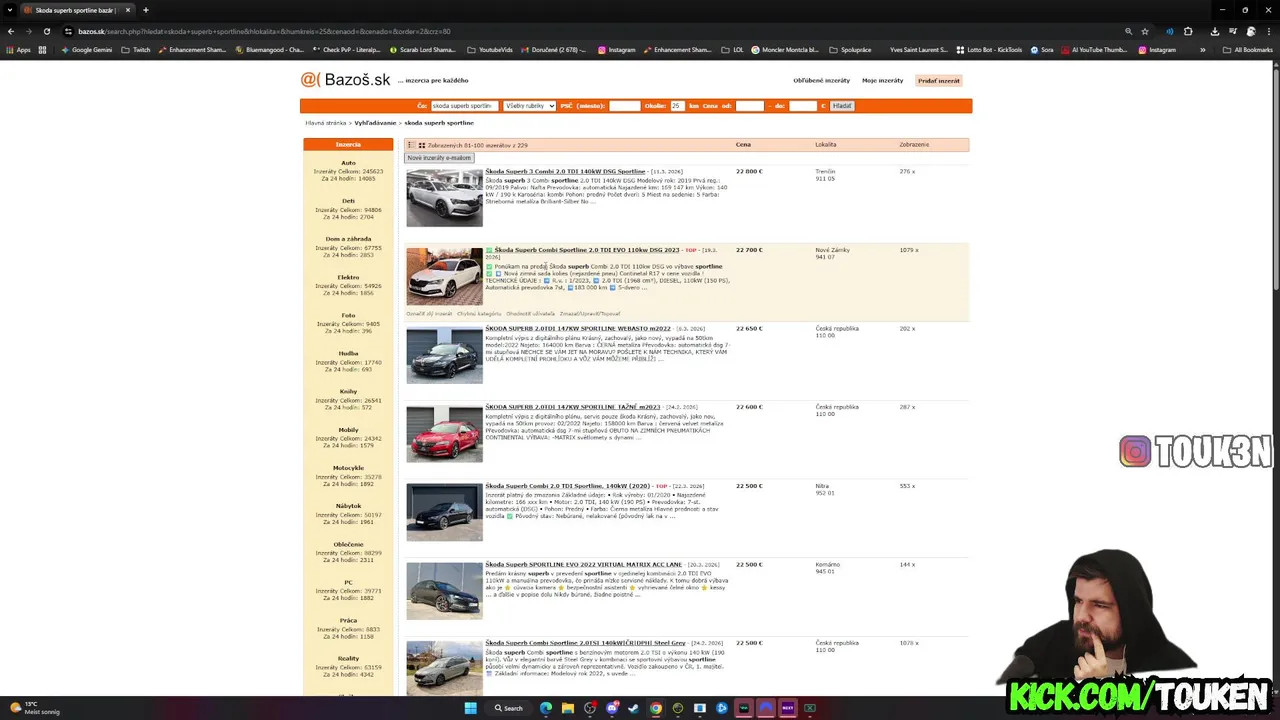Open the first Instagram bookmark
The image size is (1280, 720).
tap(616, 49)
